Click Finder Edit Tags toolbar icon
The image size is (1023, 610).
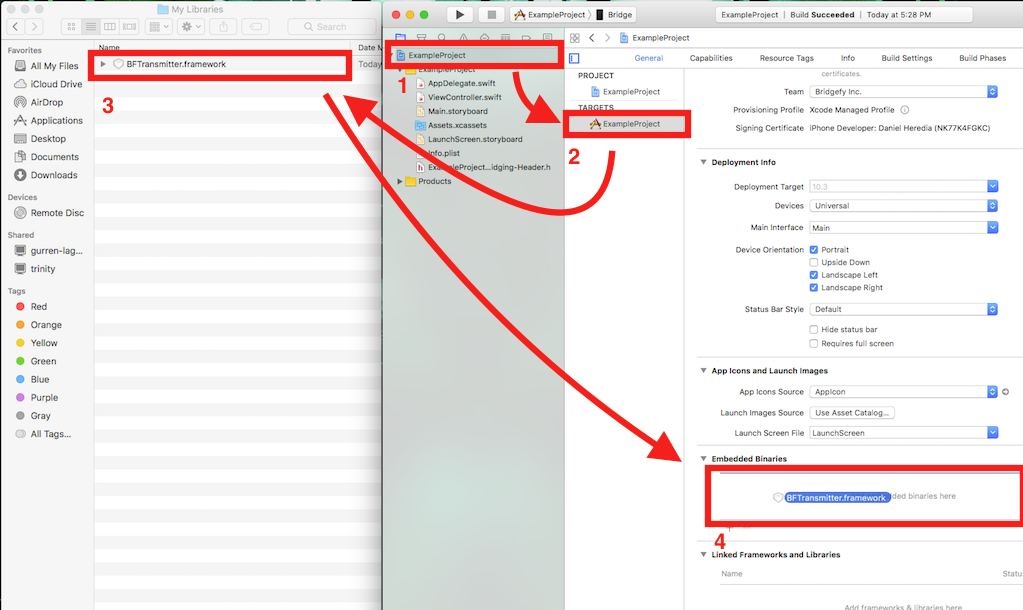pyautogui.click(x=256, y=27)
